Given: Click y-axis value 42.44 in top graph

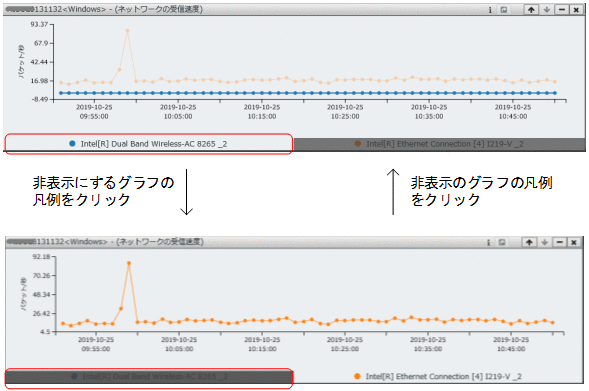Looking at the screenshot, I should (x=39, y=62).
